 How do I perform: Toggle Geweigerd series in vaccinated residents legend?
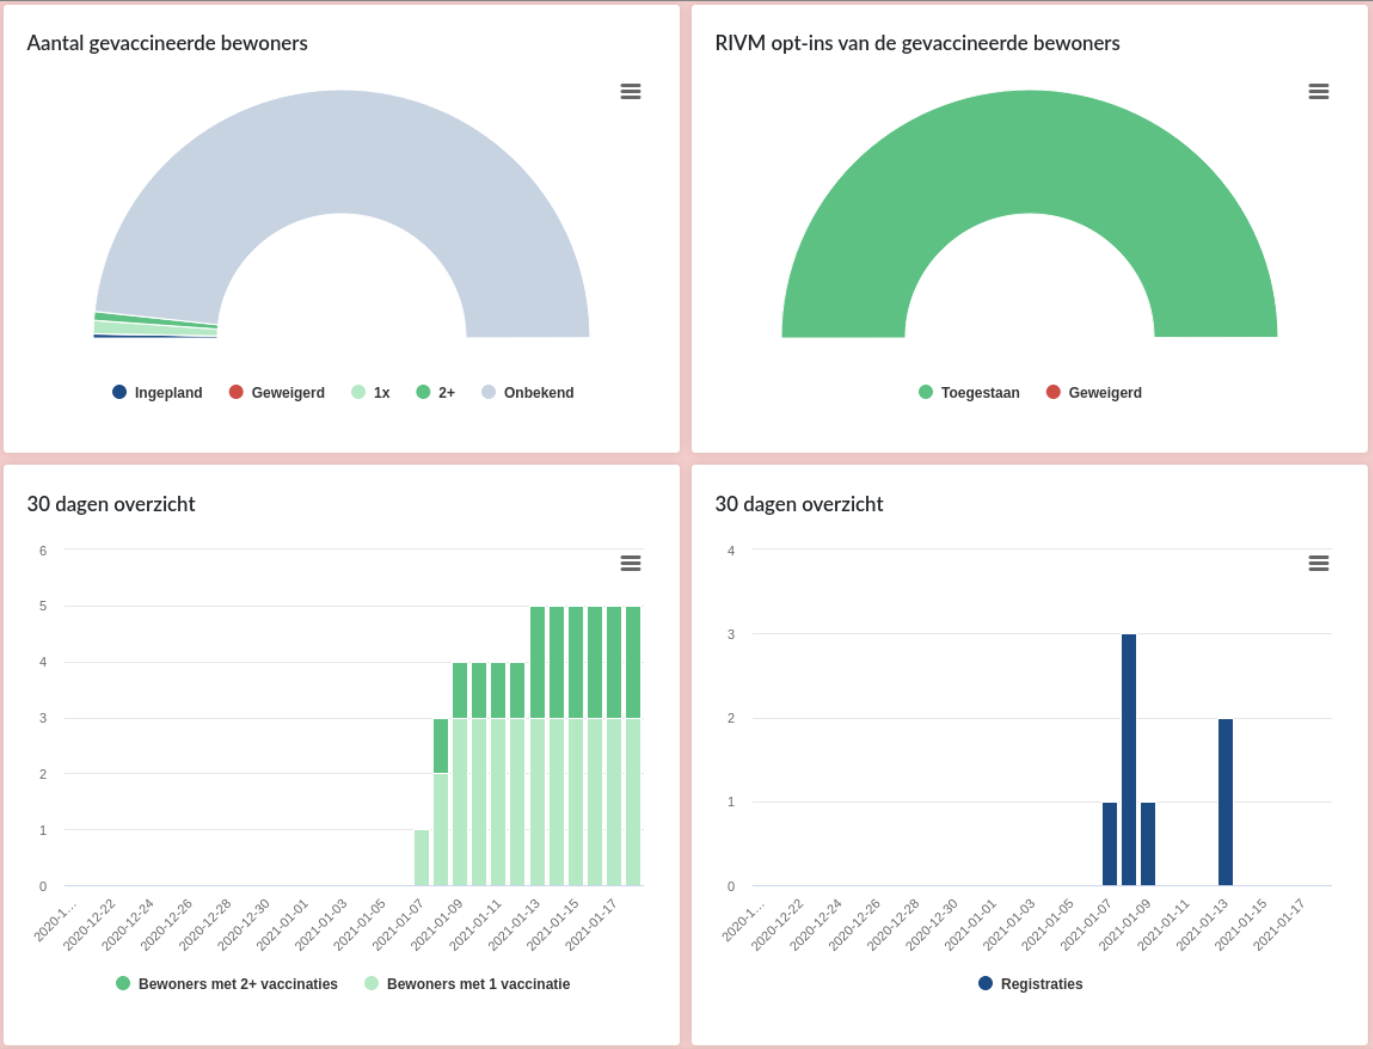[277, 393]
